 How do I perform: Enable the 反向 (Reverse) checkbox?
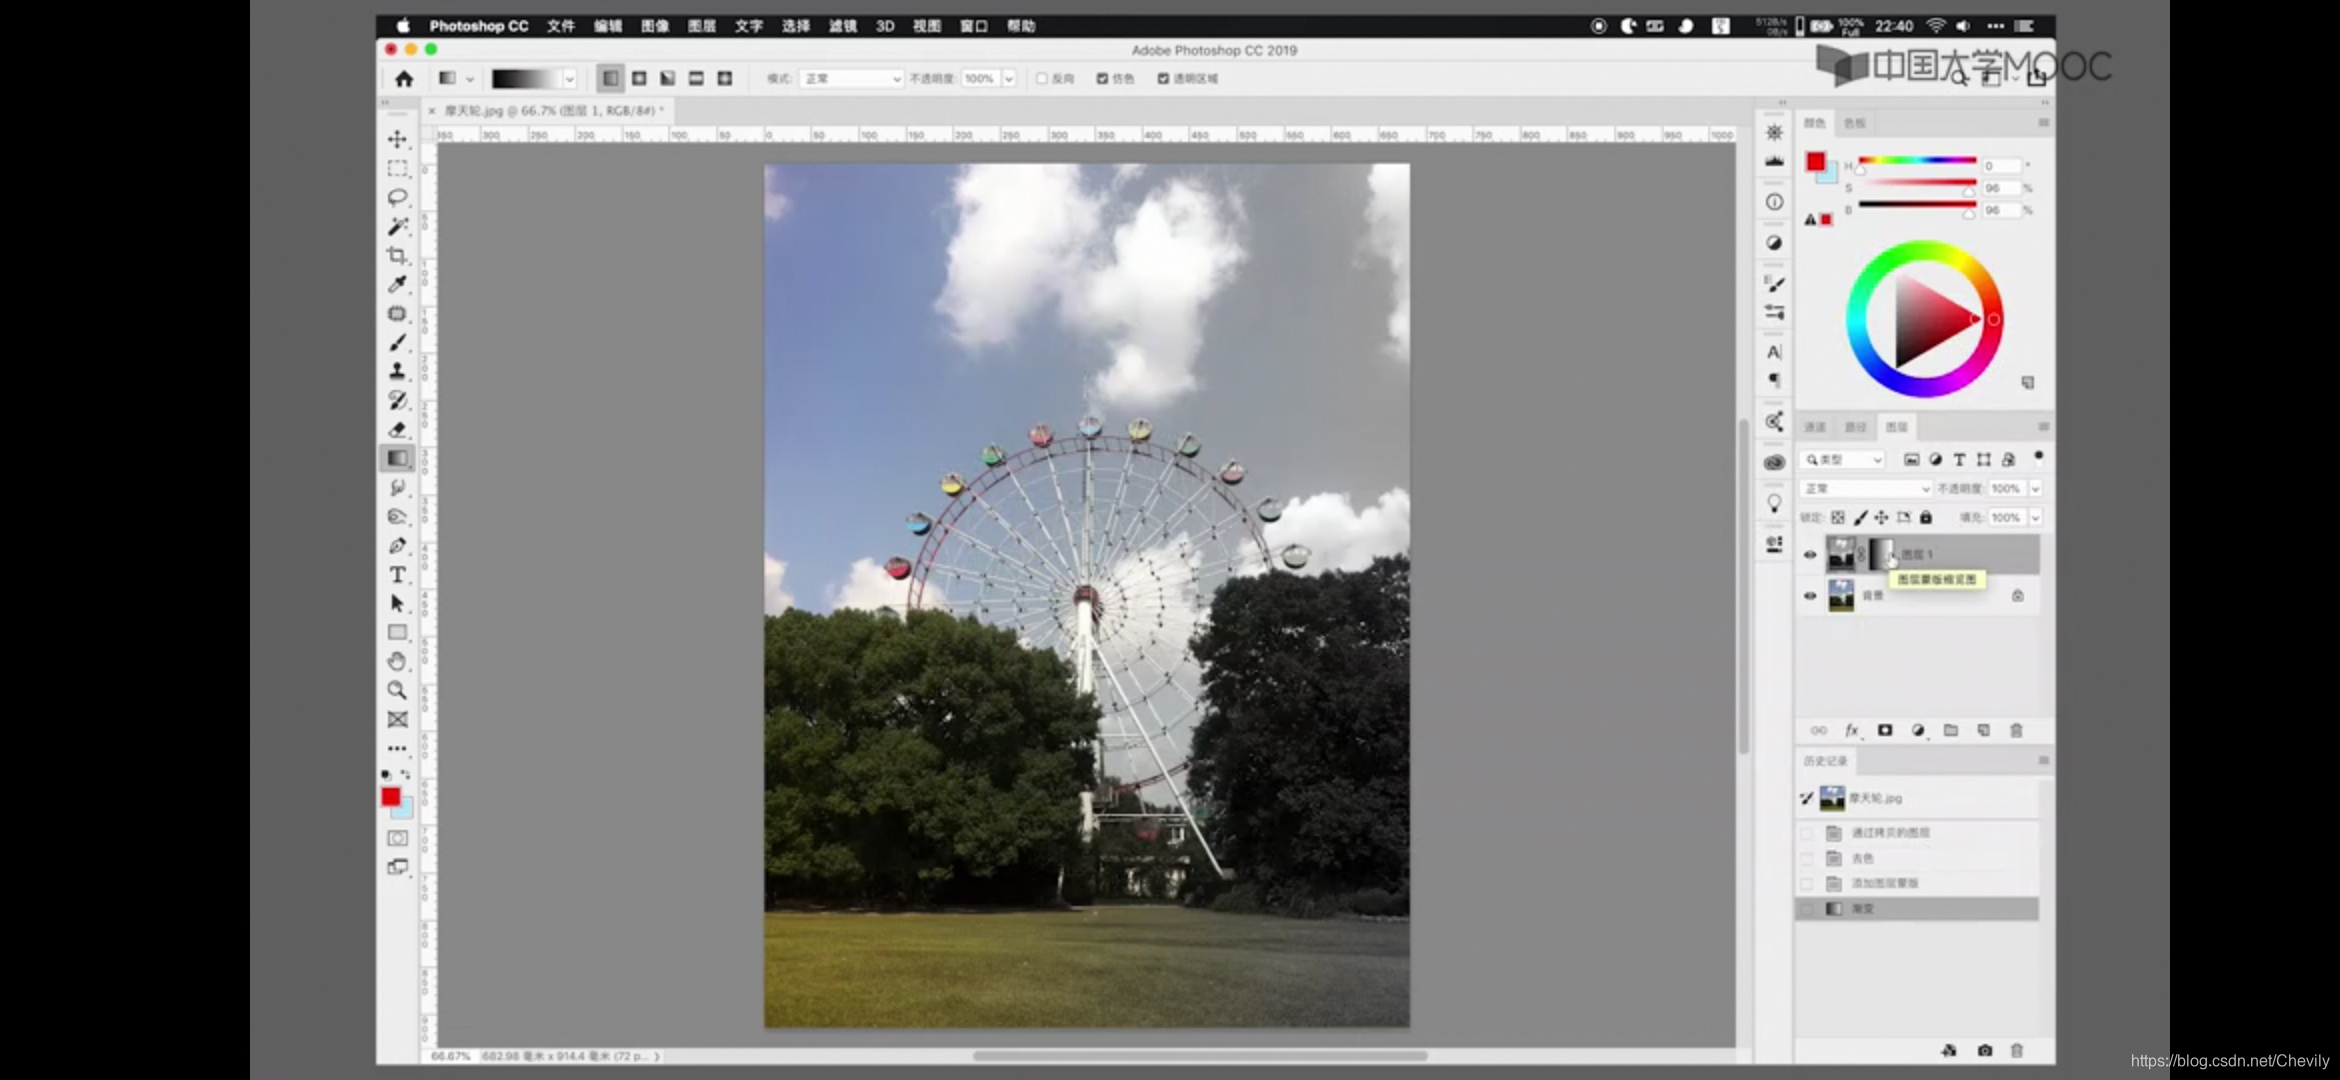point(1042,78)
